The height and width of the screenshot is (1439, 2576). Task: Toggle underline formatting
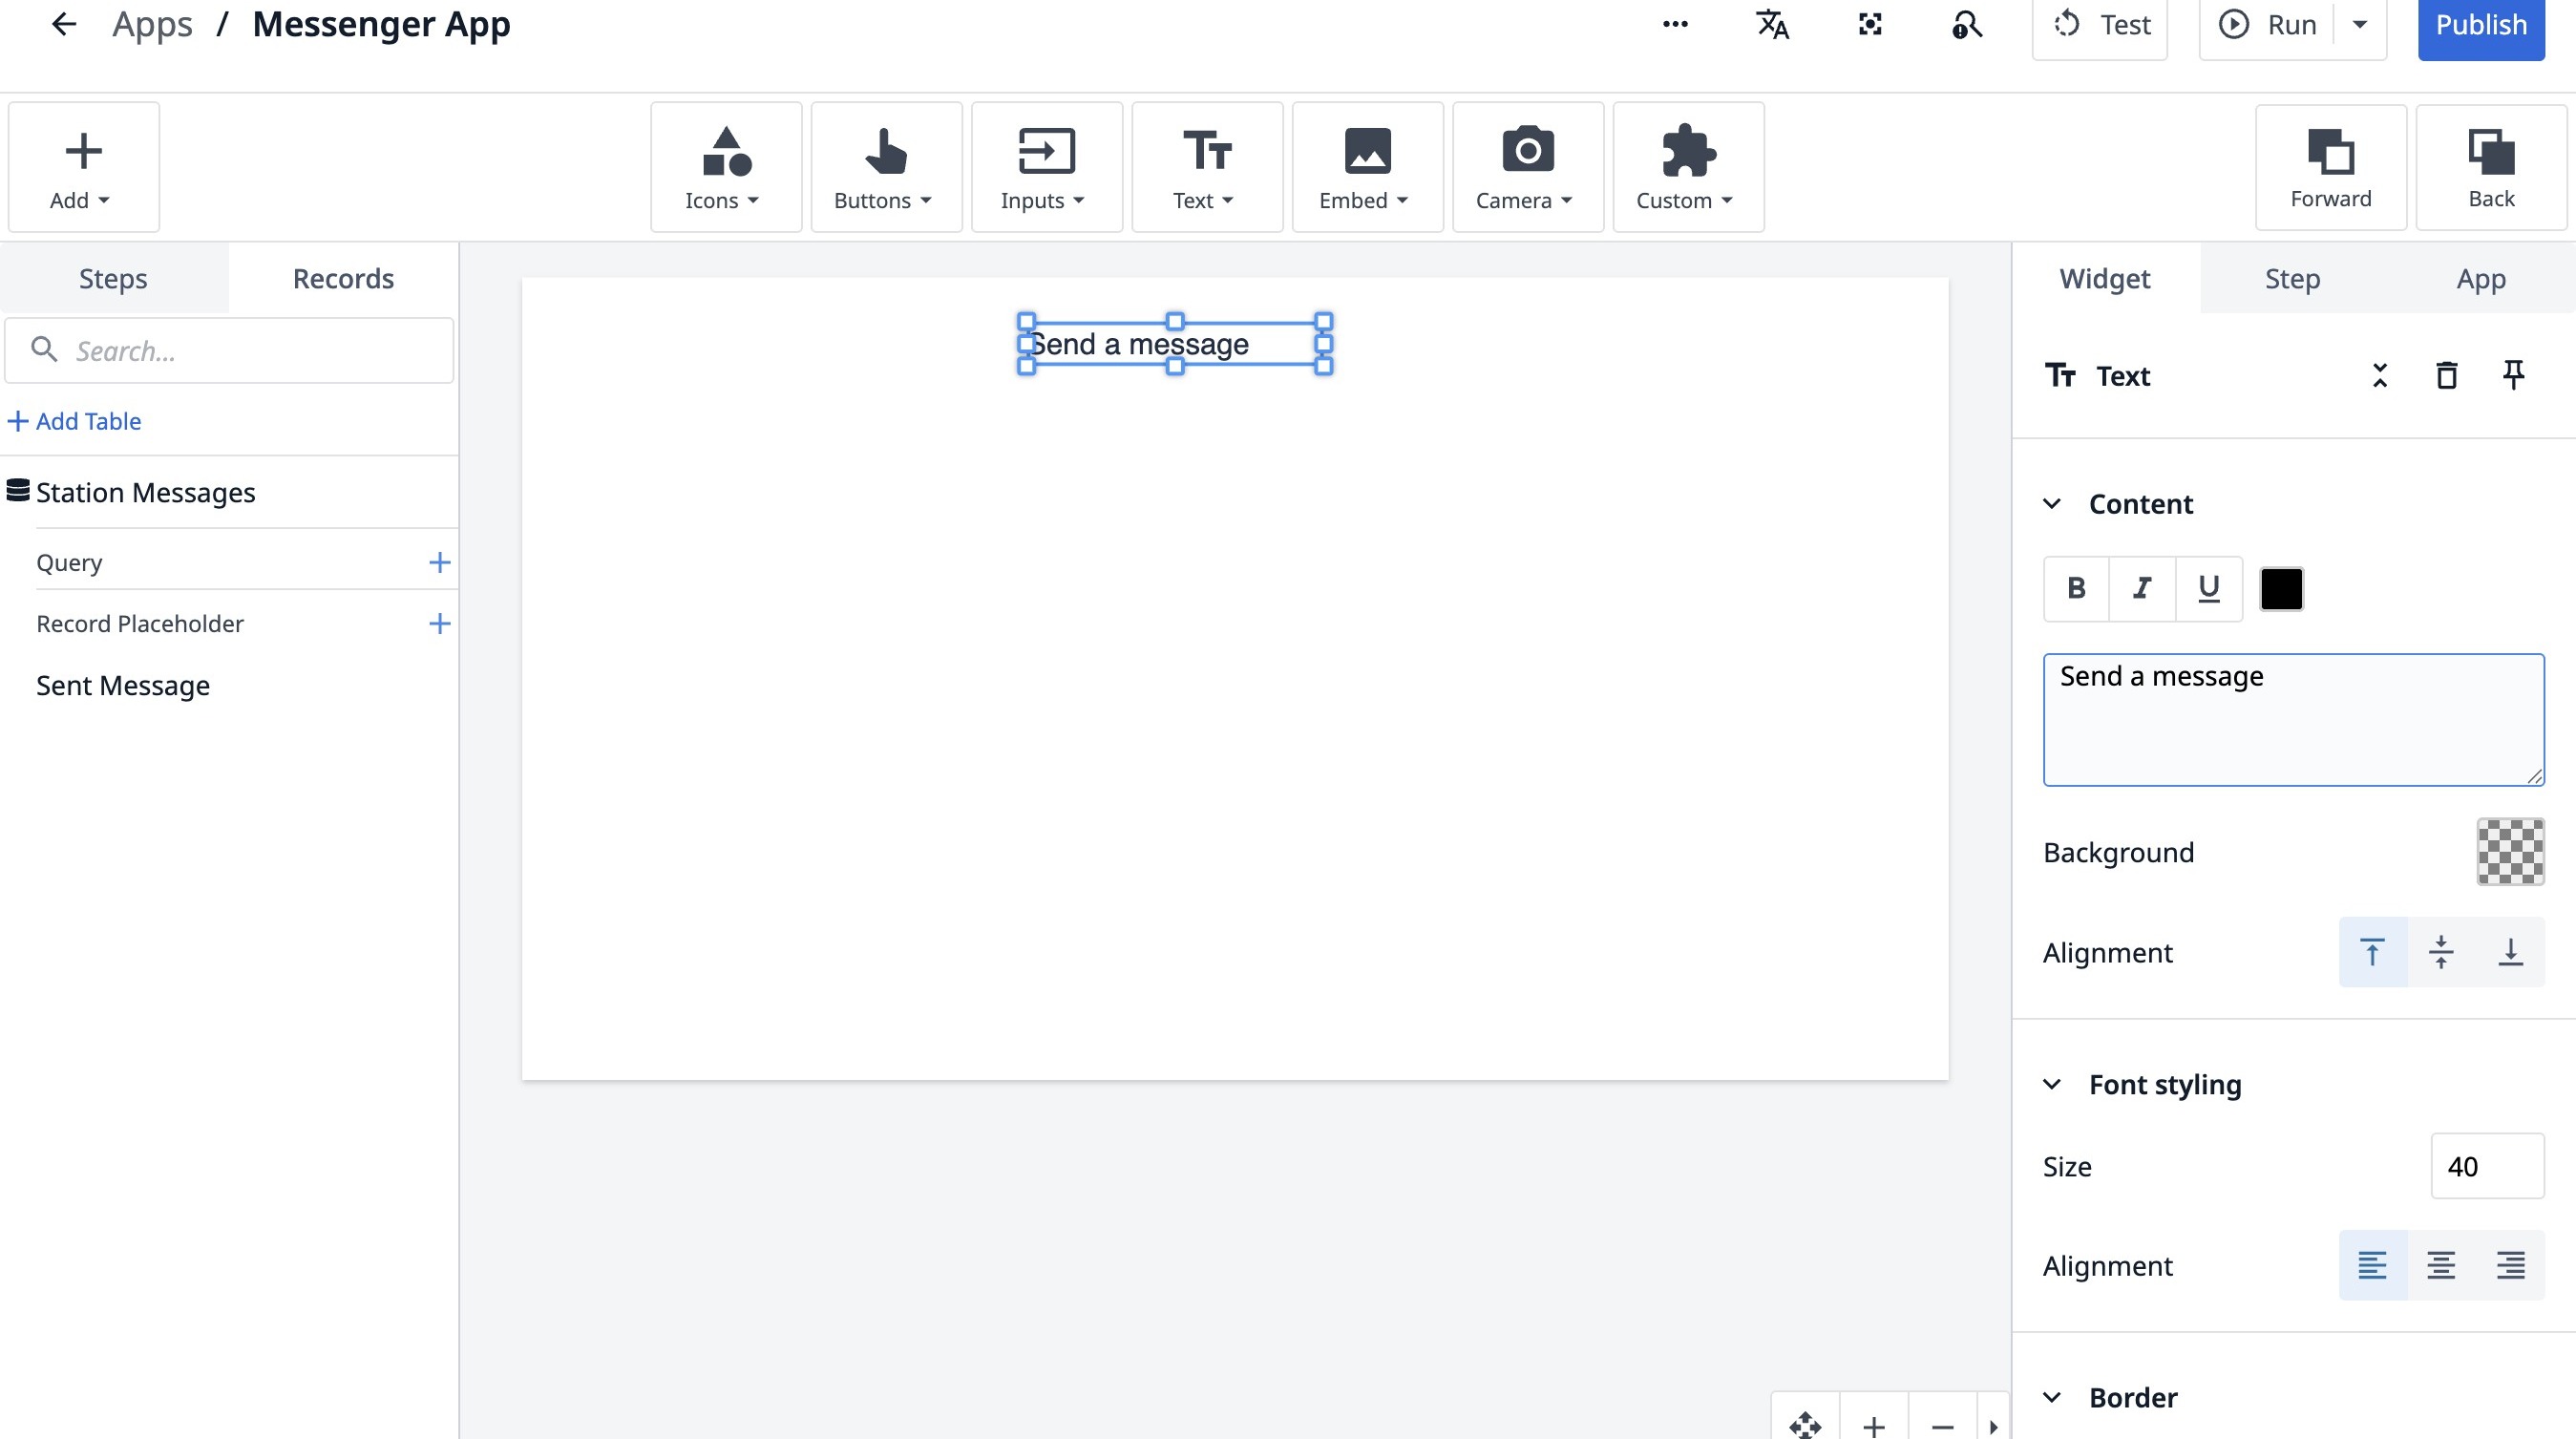point(2208,588)
